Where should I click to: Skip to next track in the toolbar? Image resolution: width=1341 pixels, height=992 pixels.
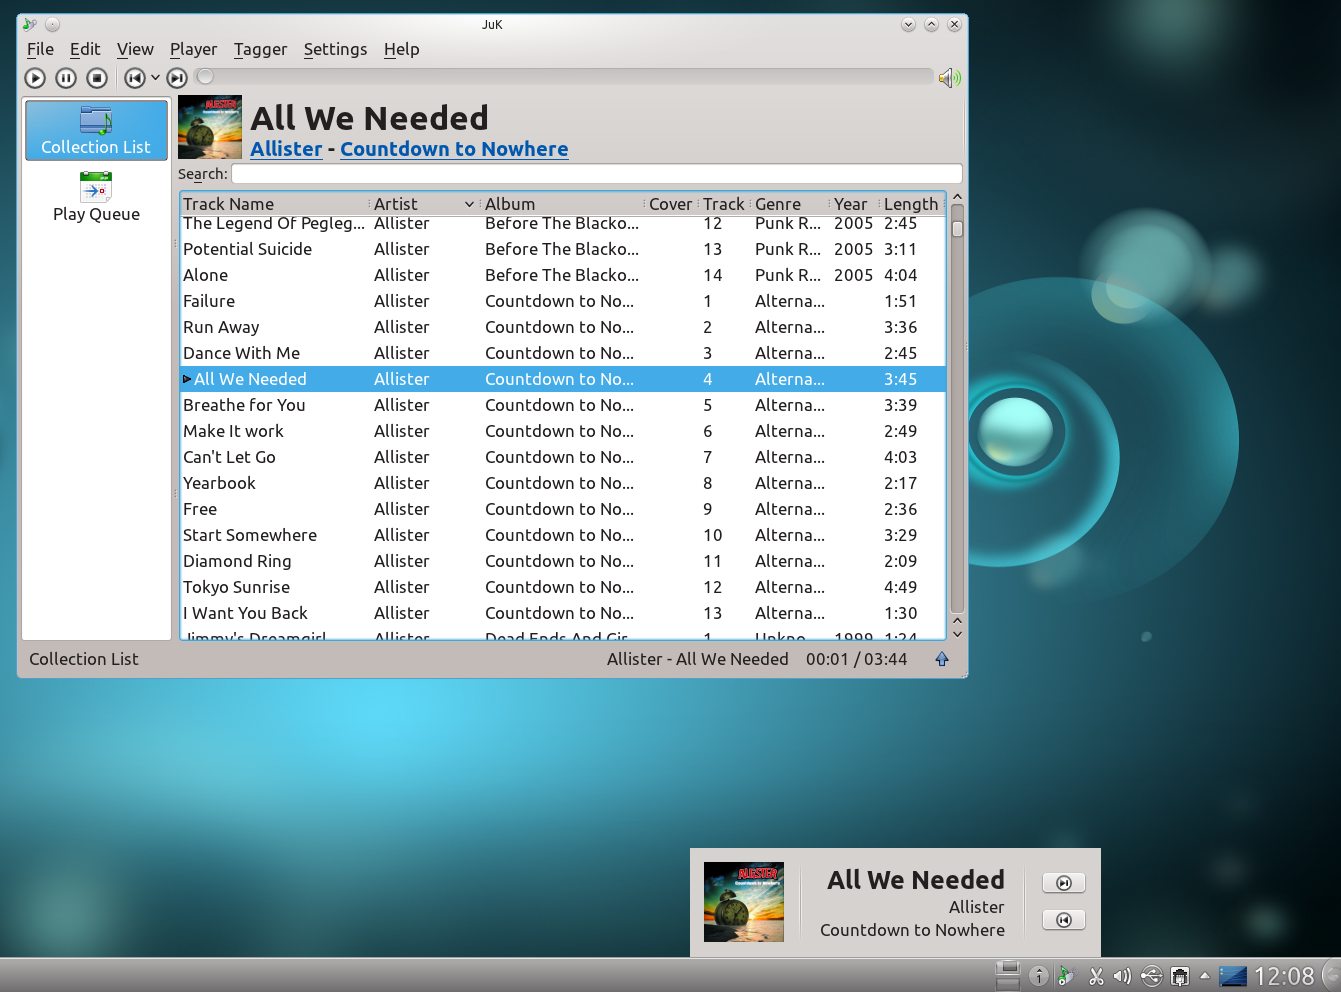(x=177, y=78)
